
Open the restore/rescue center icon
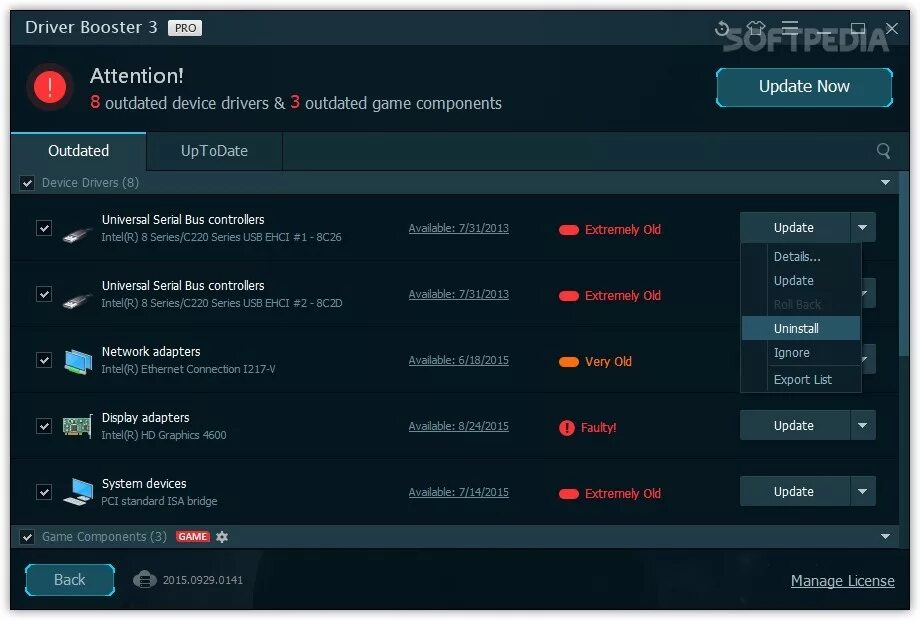(722, 28)
